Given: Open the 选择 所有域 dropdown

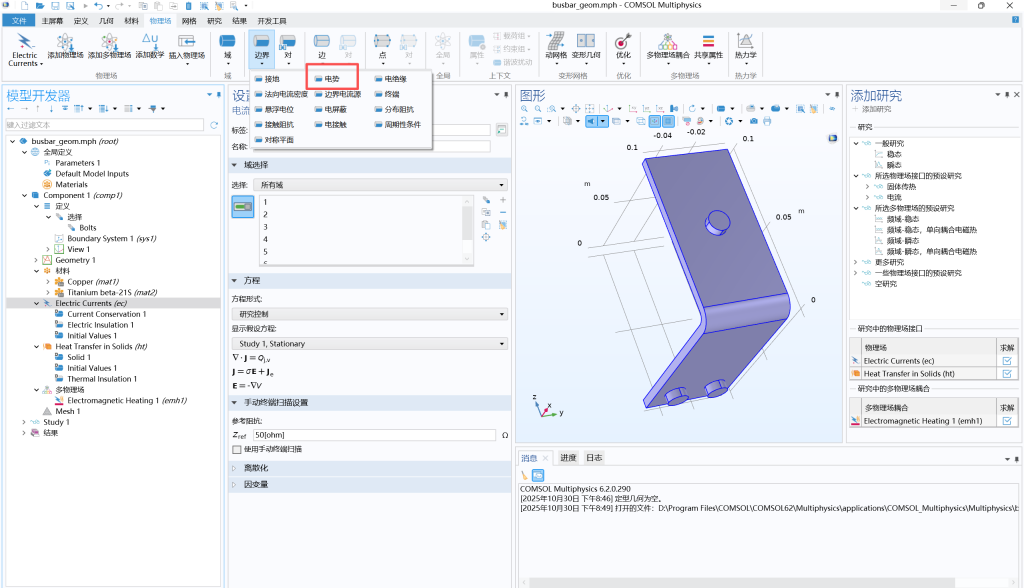Looking at the screenshot, I should (382, 185).
